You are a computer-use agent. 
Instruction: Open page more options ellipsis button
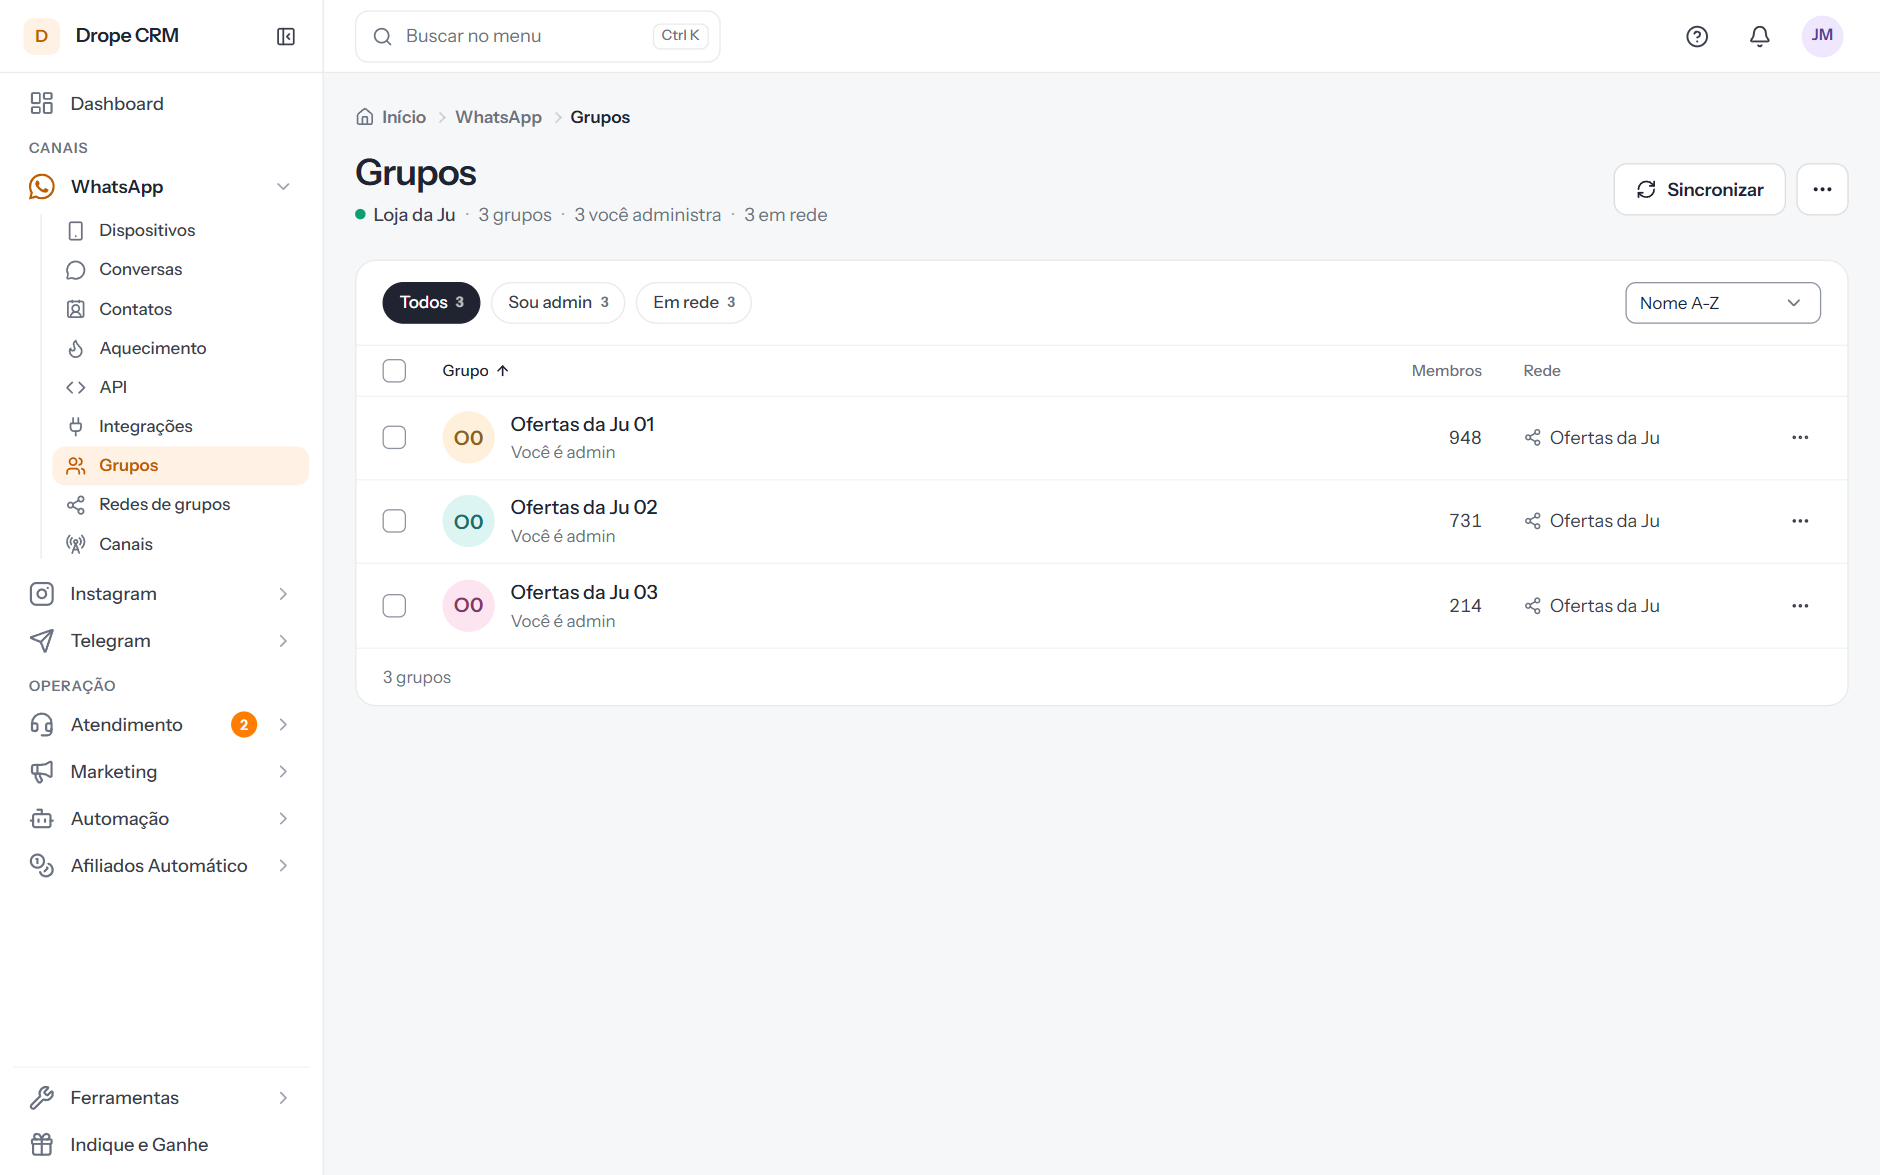pos(1822,190)
